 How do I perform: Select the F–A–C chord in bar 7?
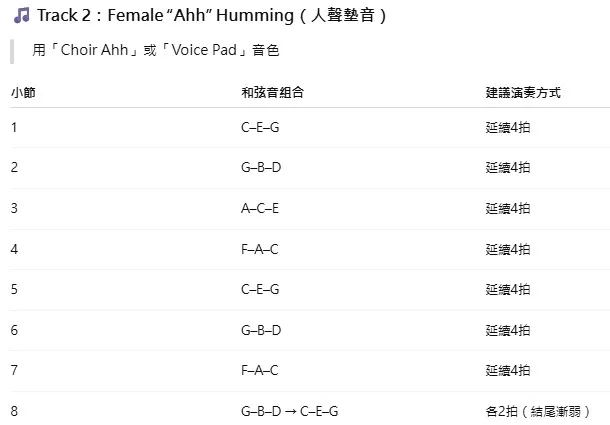[x=260, y=370]
